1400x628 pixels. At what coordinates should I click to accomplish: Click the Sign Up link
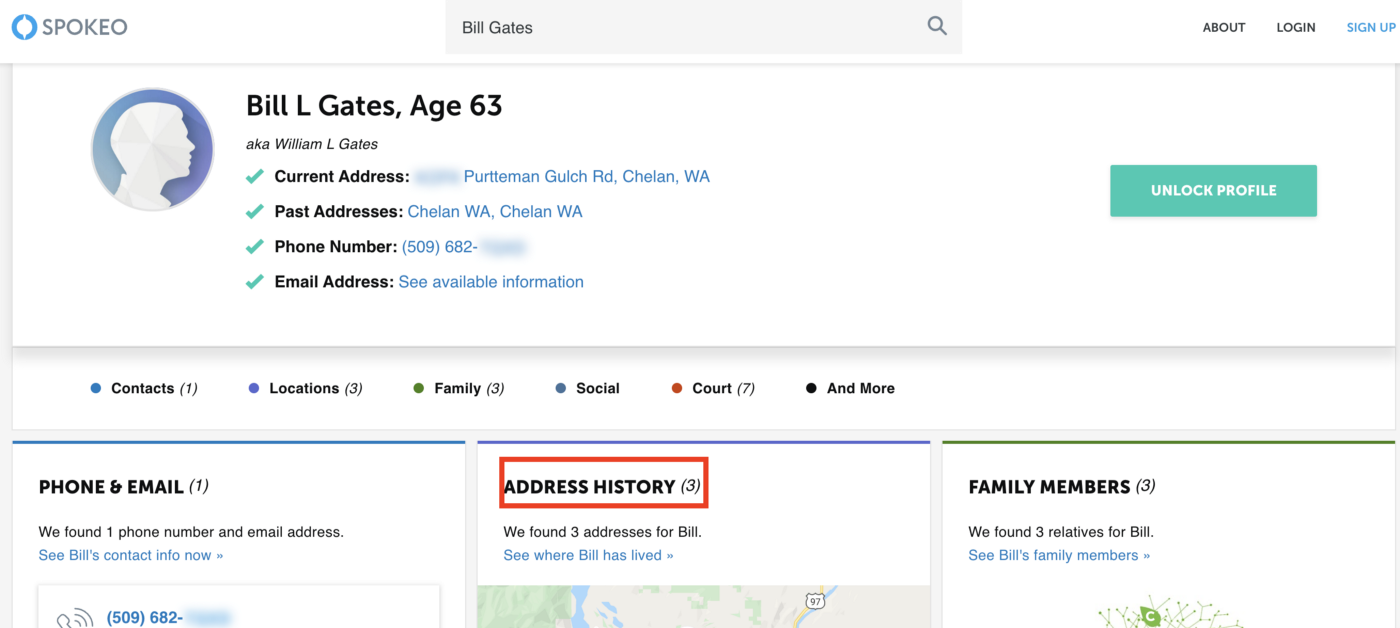coord(1370,27)
